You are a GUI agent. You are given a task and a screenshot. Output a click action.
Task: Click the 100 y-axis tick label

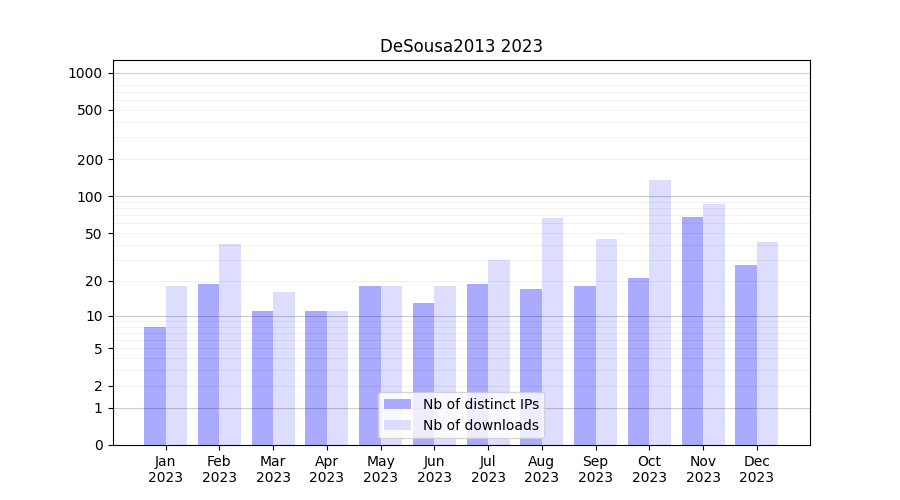tap(90, 197)
